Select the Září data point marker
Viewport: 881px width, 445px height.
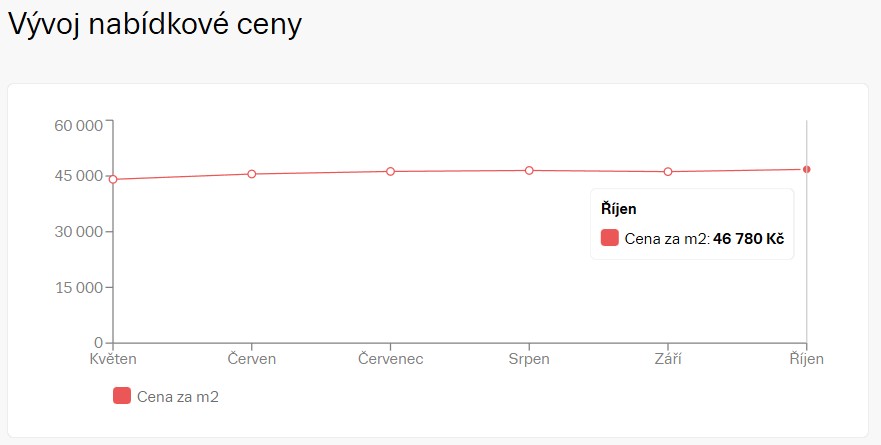coord(668,172)
